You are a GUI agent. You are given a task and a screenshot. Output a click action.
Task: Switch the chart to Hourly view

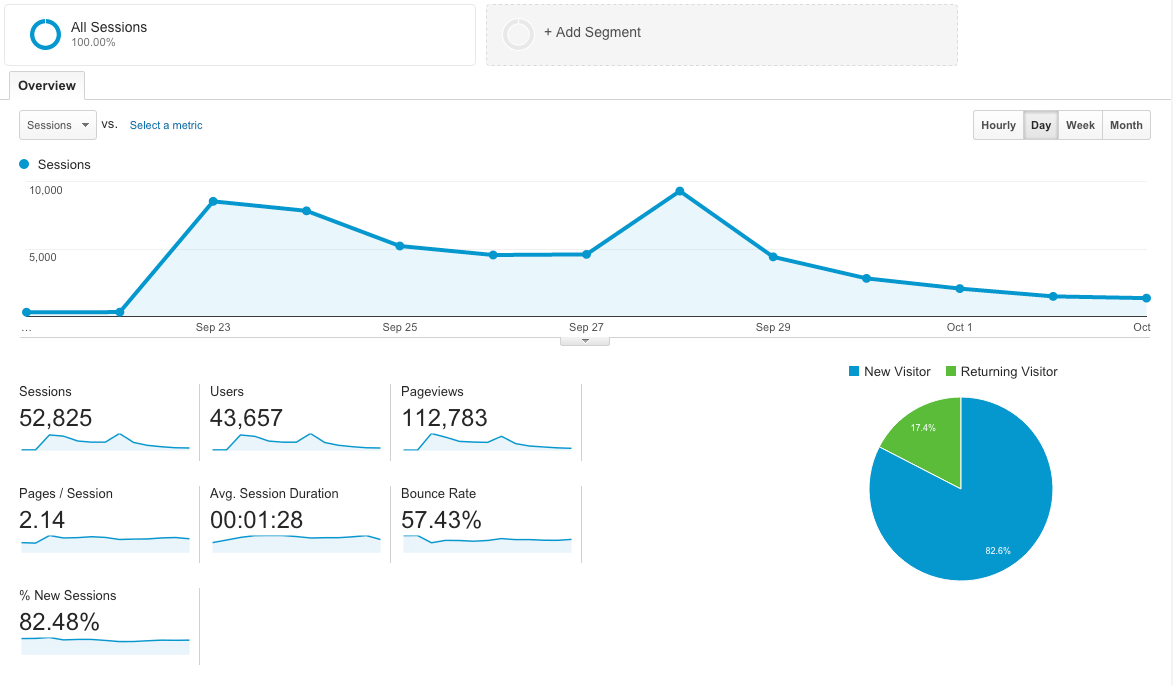tap(998, 125)
